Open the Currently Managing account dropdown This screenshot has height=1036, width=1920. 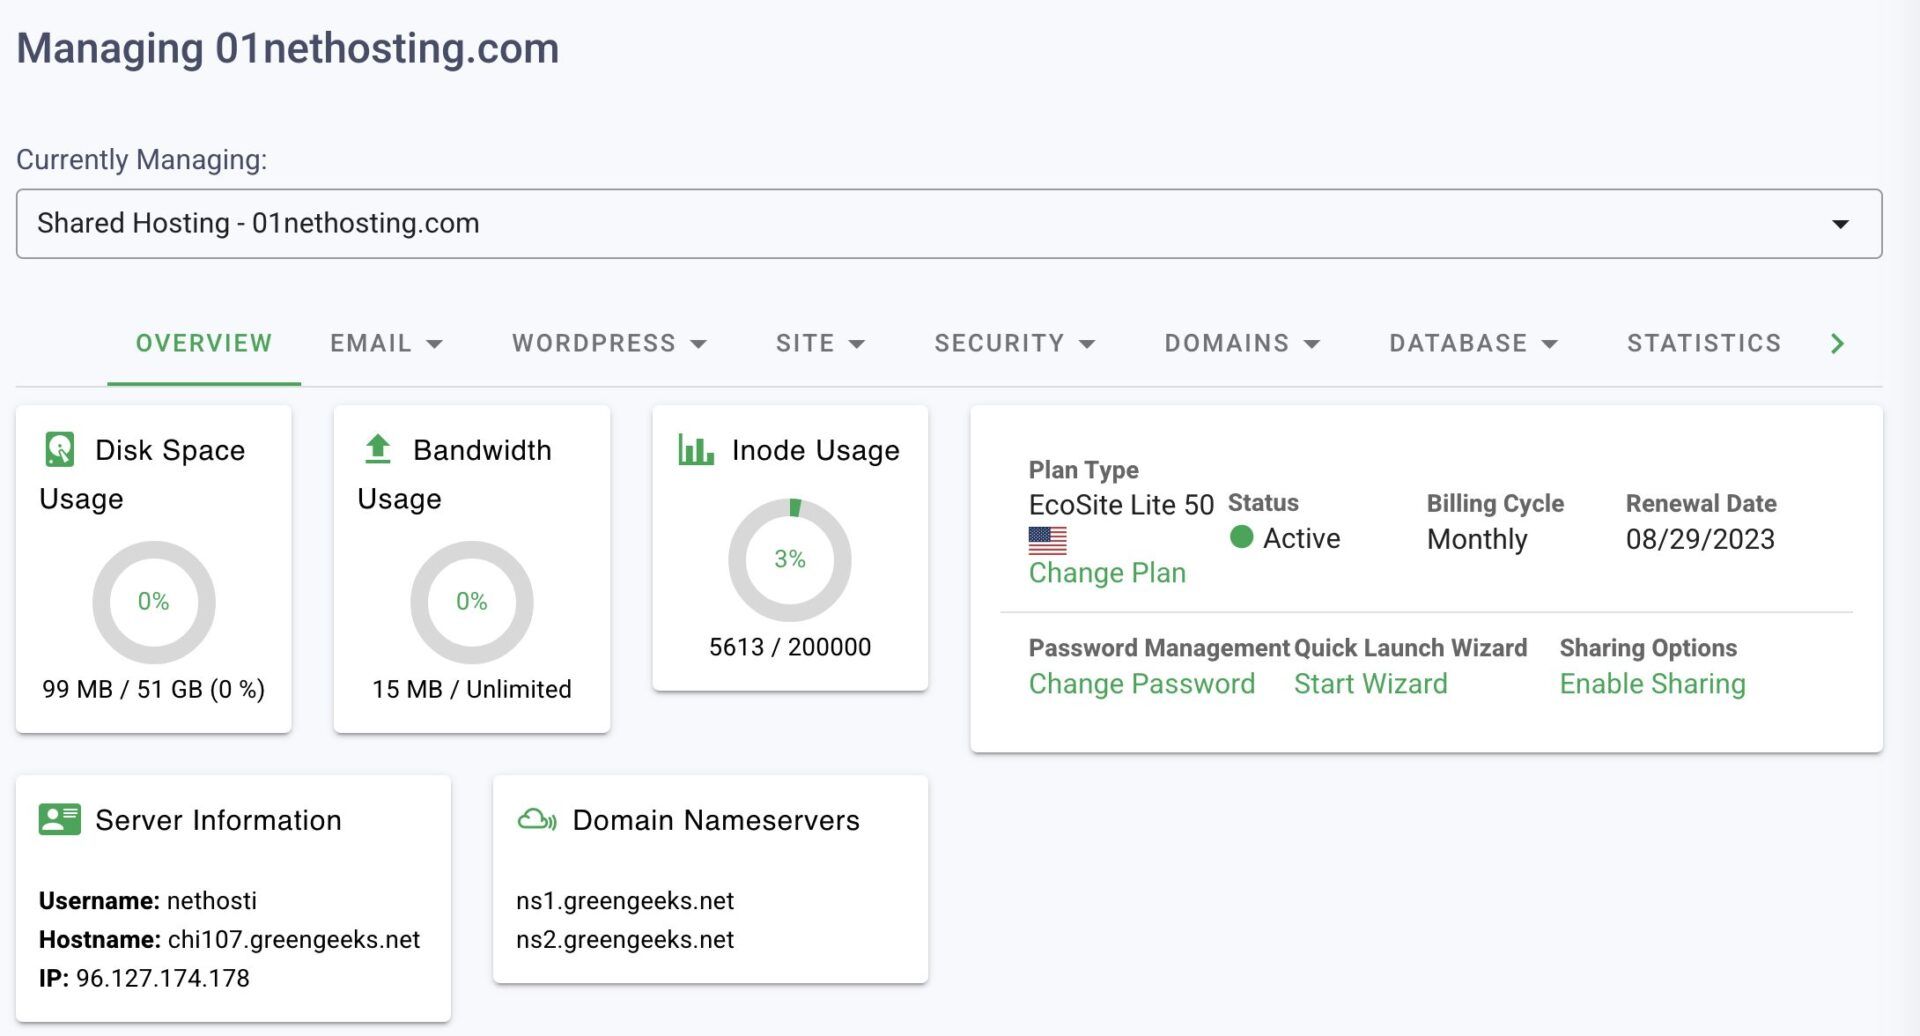(x=949, y=223)
